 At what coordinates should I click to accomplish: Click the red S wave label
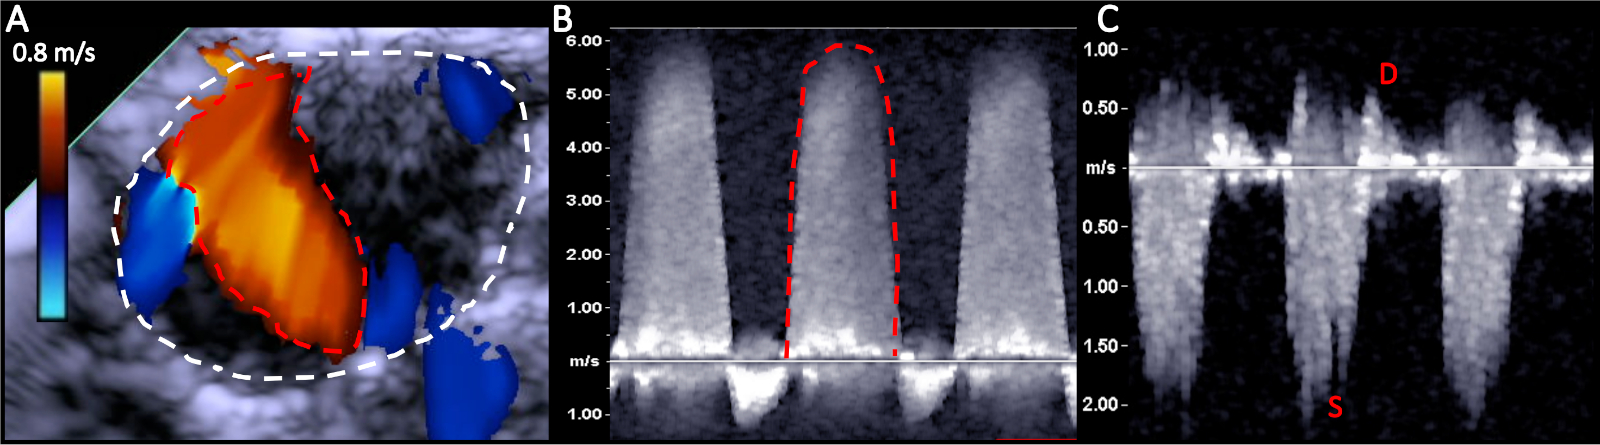[1335, 407]
